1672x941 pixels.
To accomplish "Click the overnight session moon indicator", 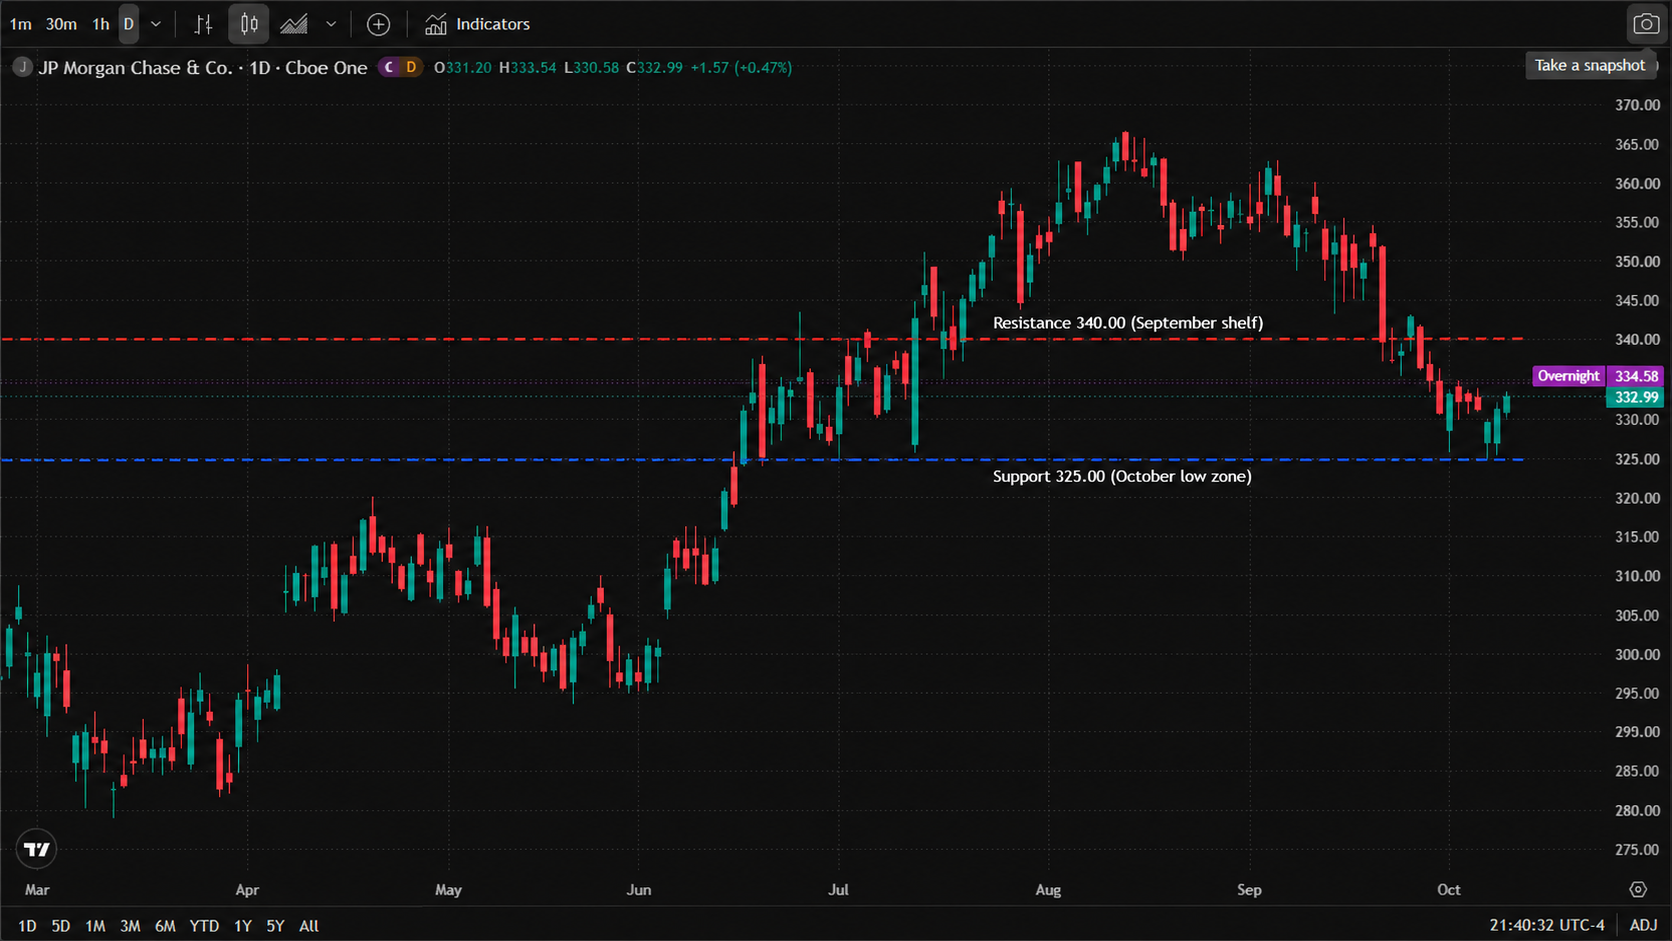I will point(389,67).
